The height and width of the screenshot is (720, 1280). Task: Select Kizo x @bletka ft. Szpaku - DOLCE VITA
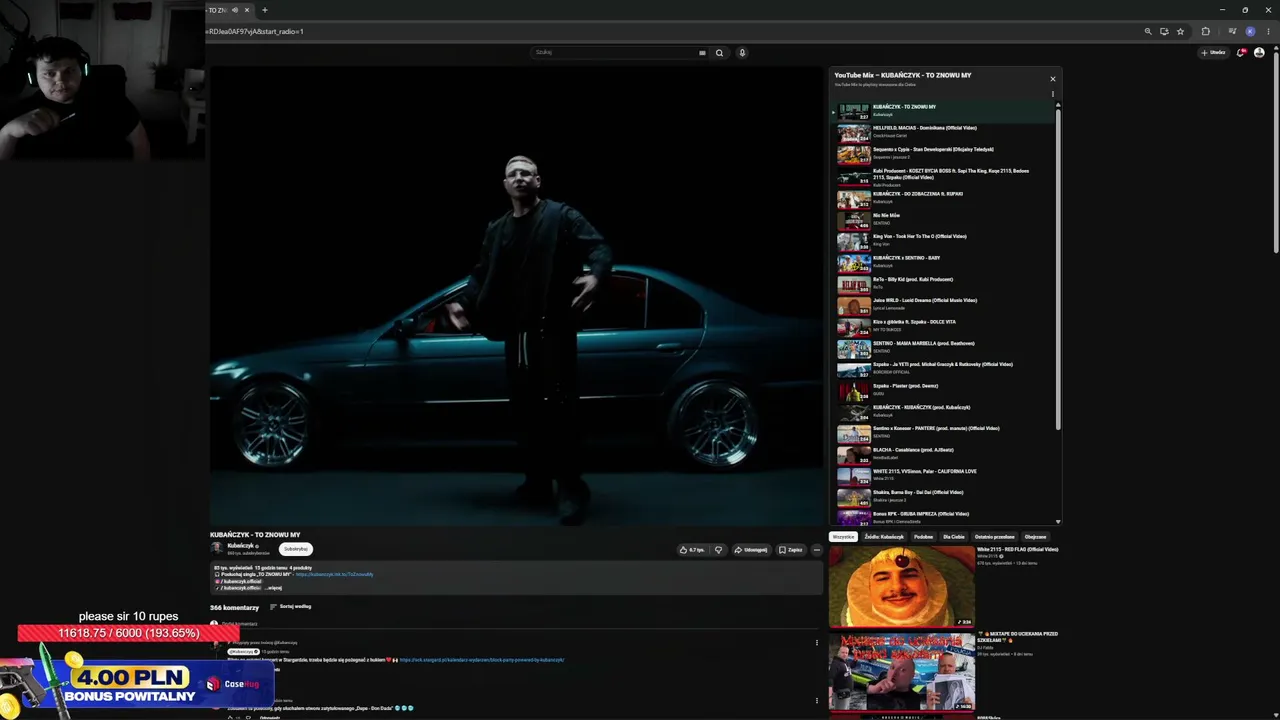click(945, 326)
